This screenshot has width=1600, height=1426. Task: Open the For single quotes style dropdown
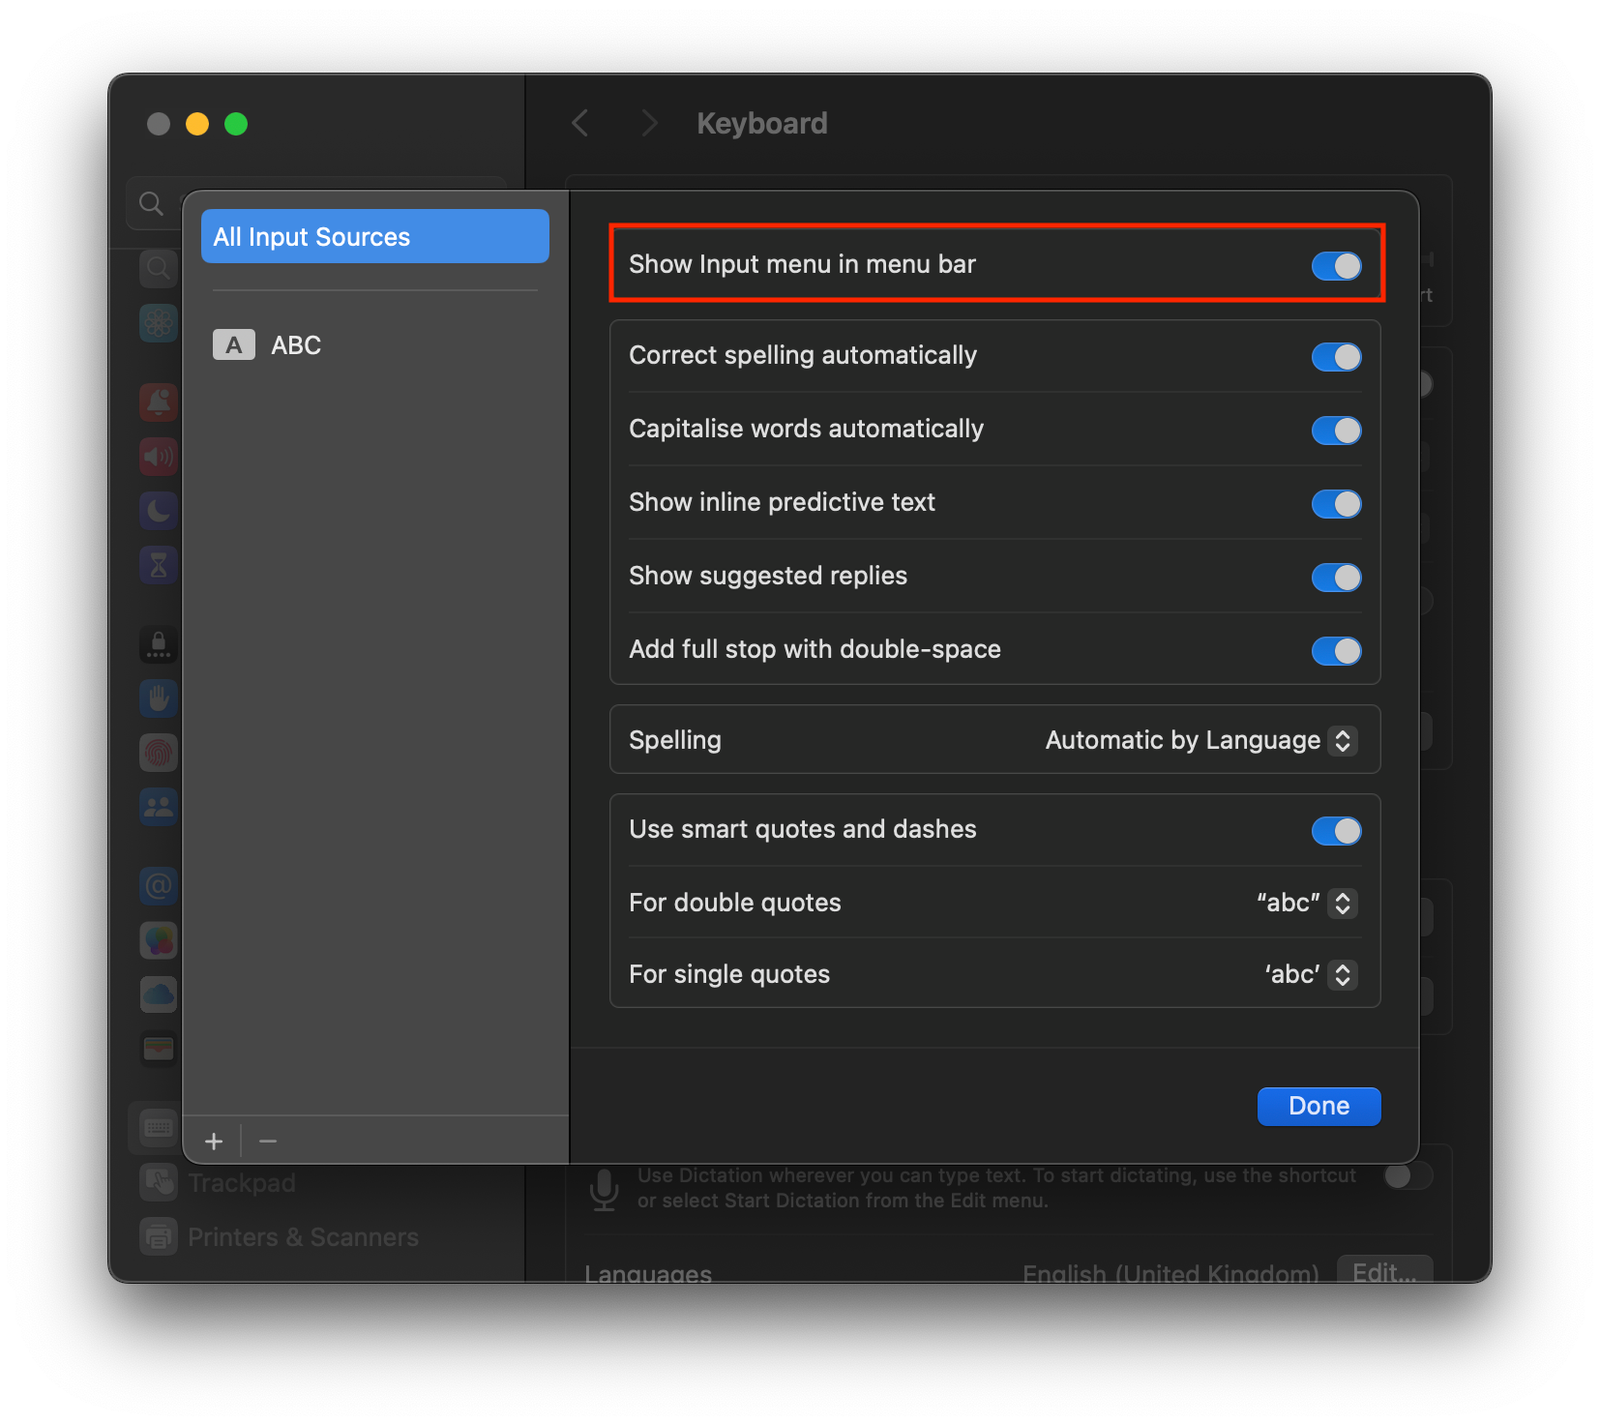[x=1310, y=975]
